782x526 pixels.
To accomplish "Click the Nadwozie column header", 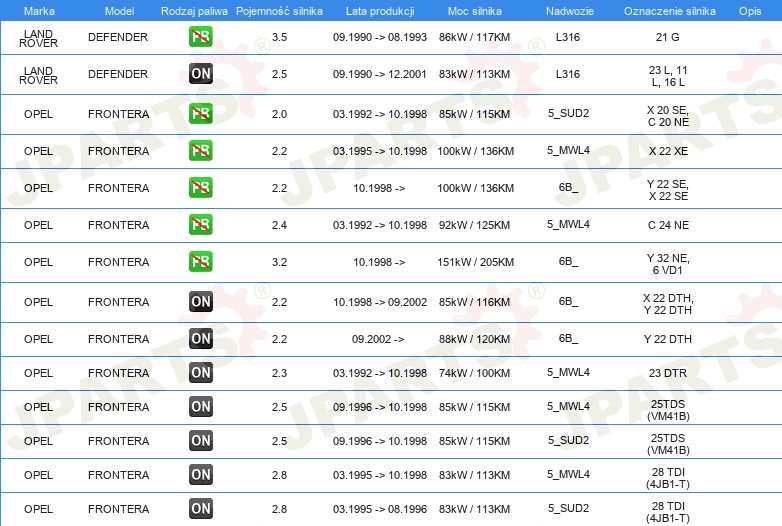I will pos(570,11).
